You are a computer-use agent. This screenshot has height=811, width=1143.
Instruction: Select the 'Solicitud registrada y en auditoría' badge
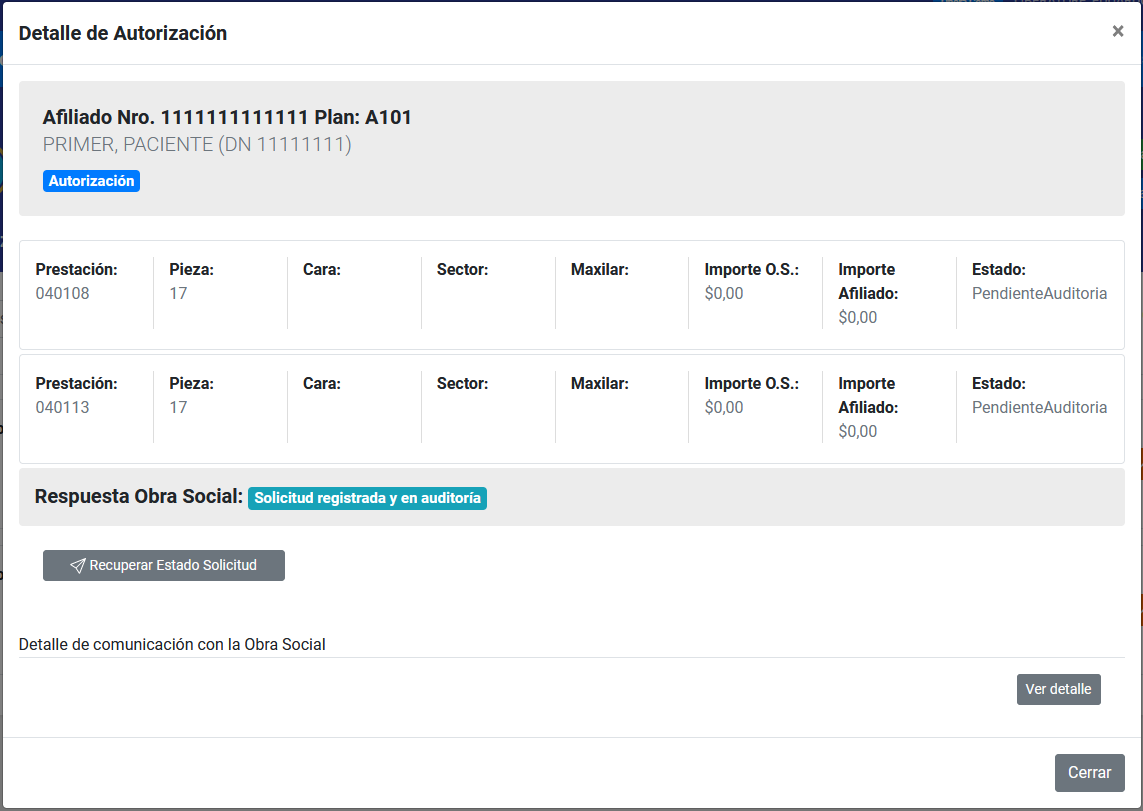point(367,498)
